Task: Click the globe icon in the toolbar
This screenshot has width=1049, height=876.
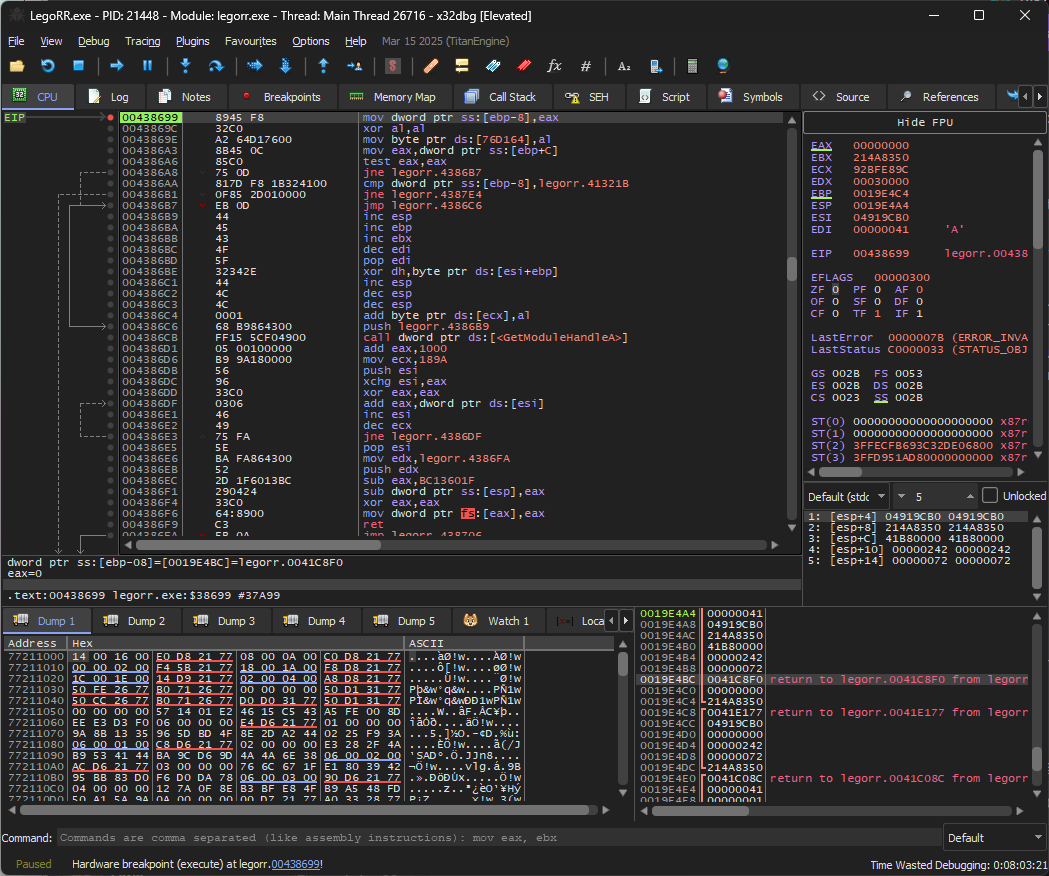Action: click(x=723, y=66)
